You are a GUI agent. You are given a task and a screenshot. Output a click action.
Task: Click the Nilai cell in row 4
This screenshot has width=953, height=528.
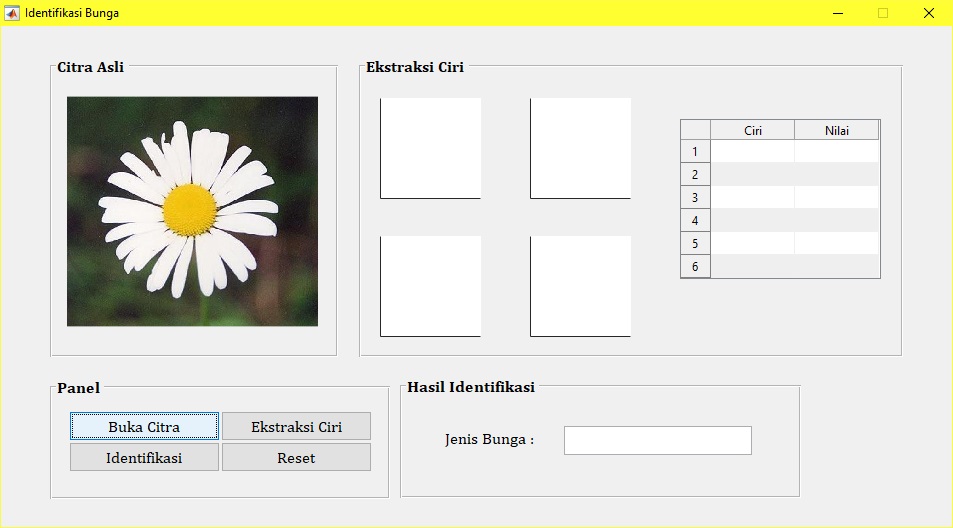coord(836,221)
